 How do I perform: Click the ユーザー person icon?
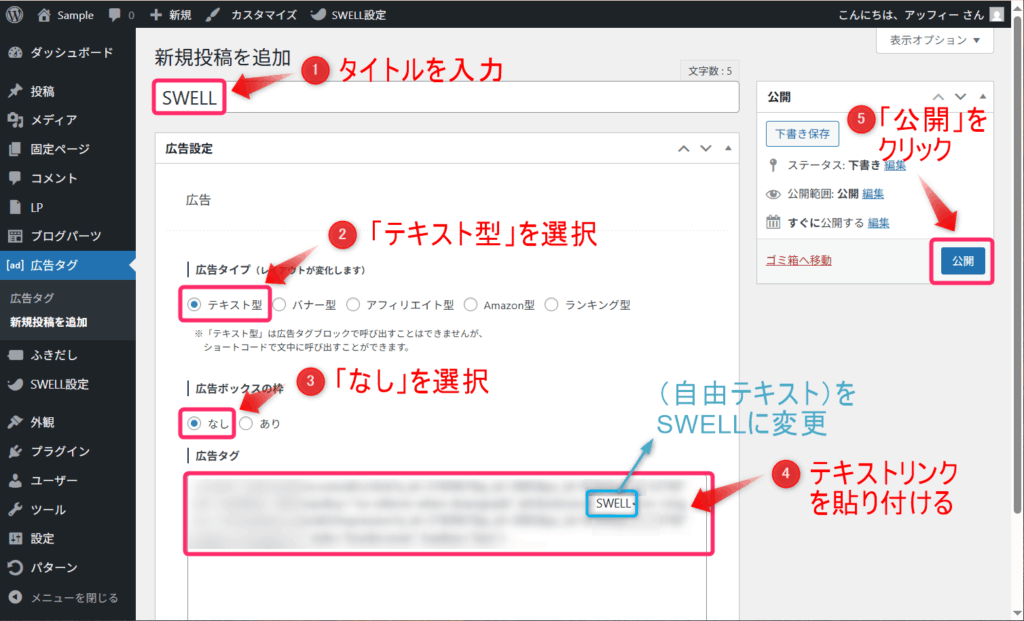point(15,480)
